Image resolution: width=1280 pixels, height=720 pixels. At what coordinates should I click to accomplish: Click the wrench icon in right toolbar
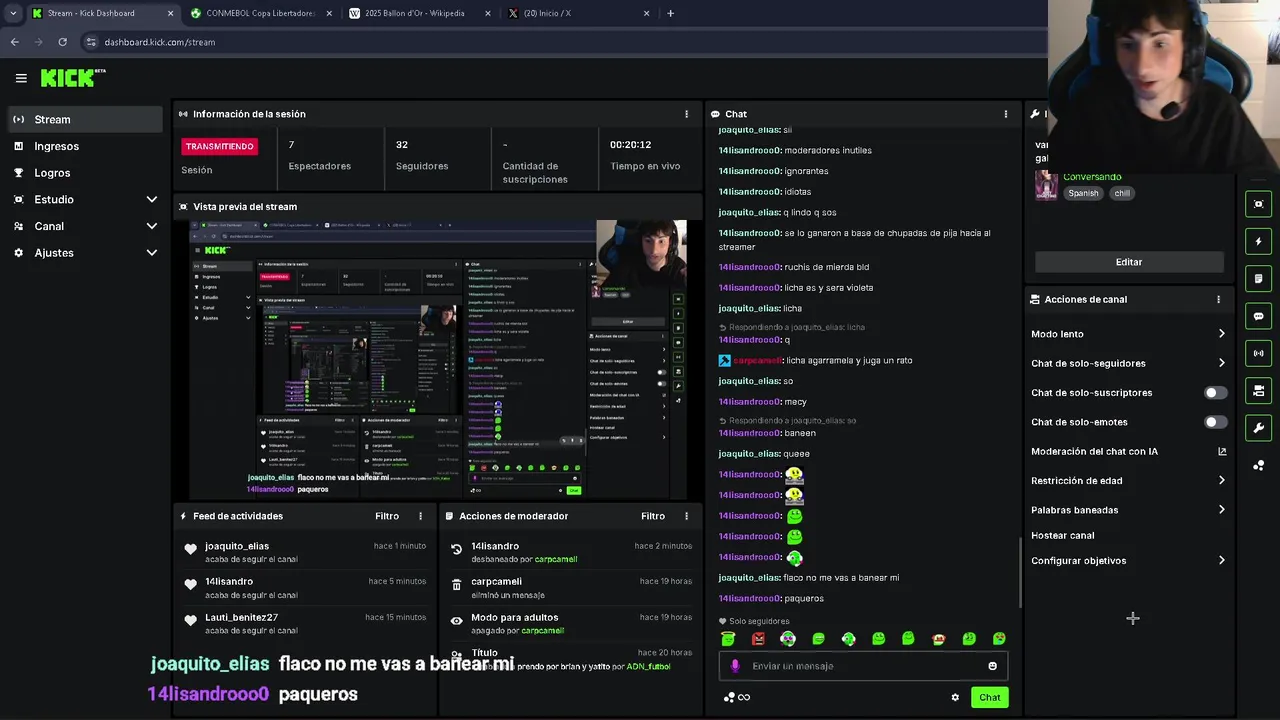[1258, 428]
